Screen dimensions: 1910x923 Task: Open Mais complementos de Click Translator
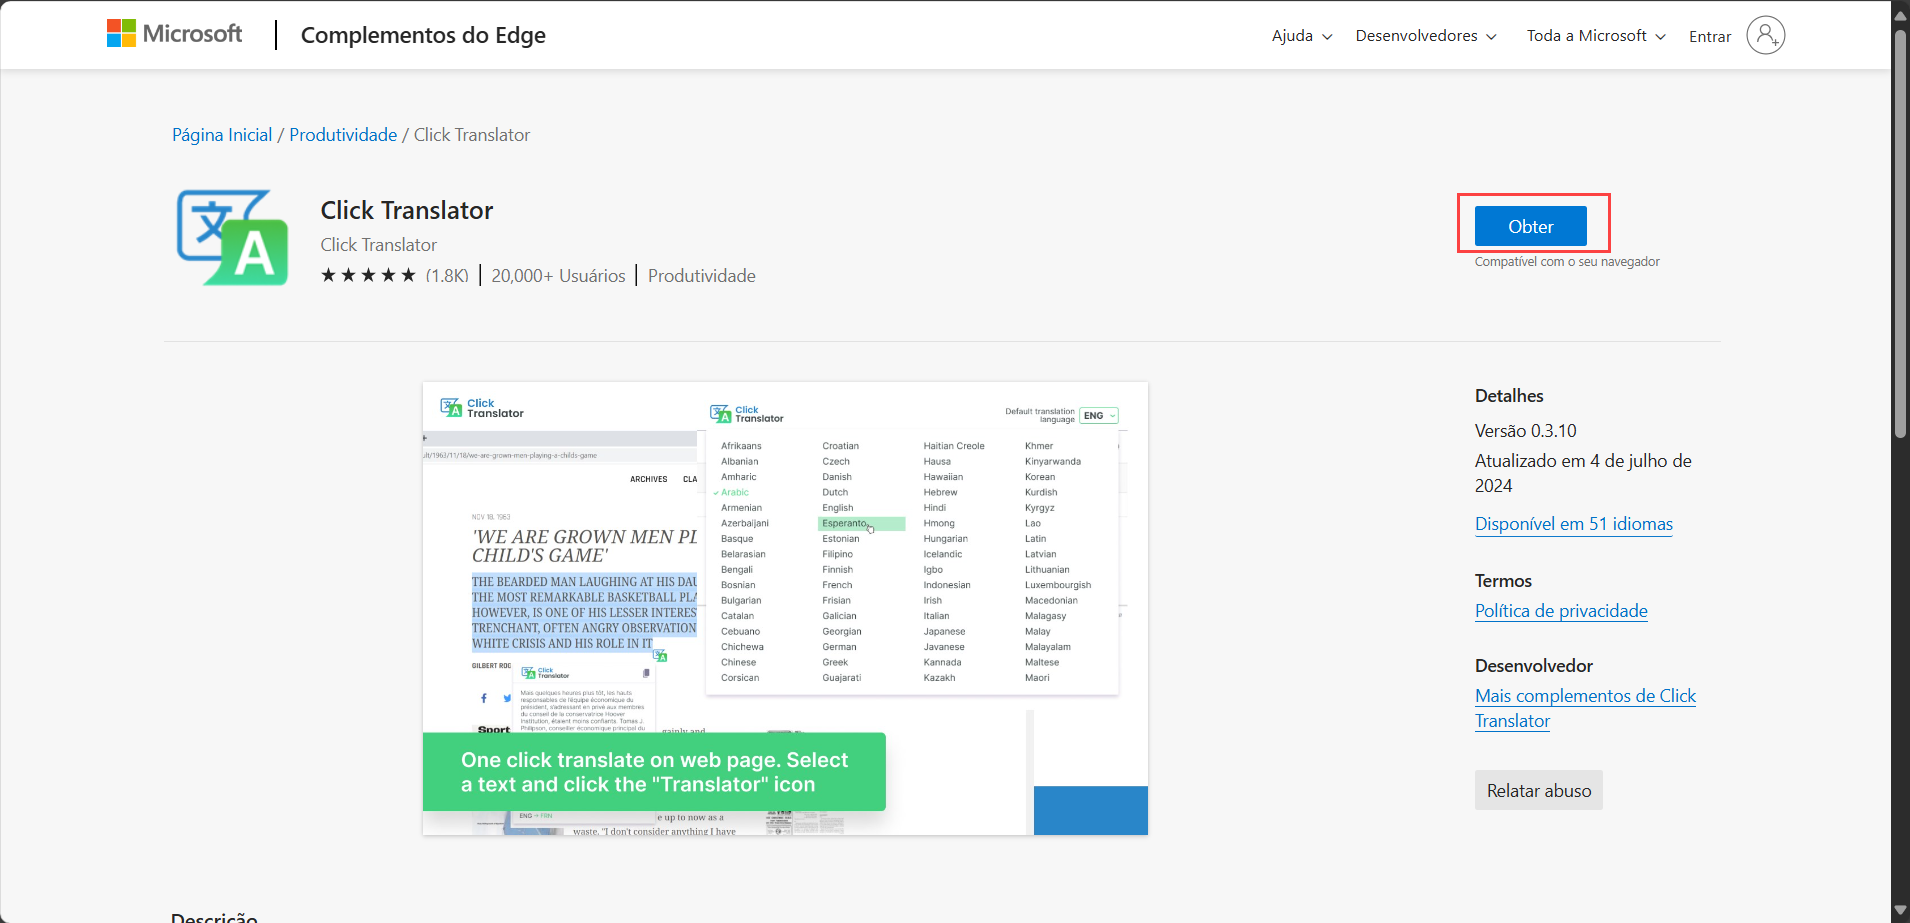click(1585, 708)
